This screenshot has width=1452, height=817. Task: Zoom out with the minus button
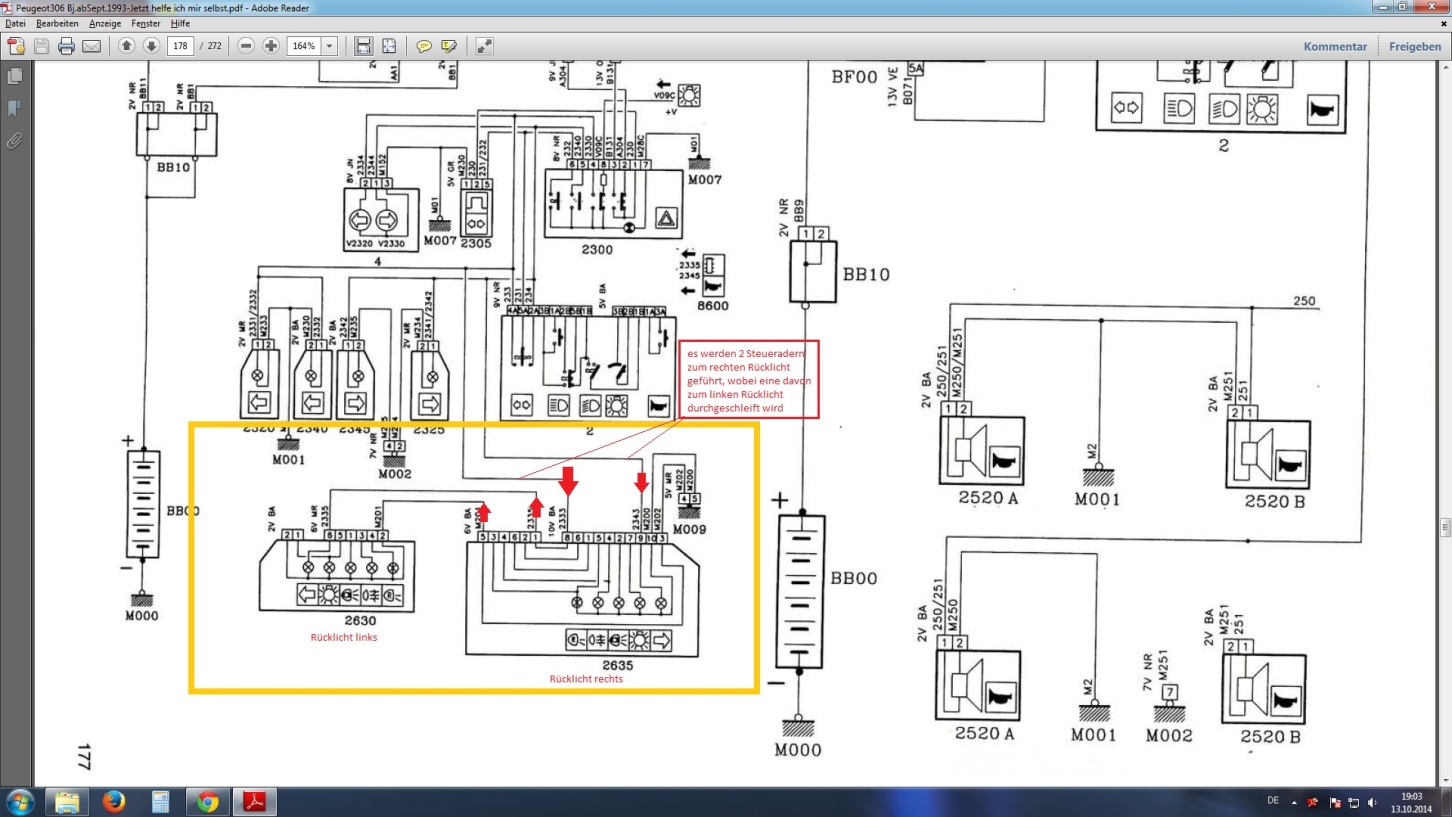(246, 46)
